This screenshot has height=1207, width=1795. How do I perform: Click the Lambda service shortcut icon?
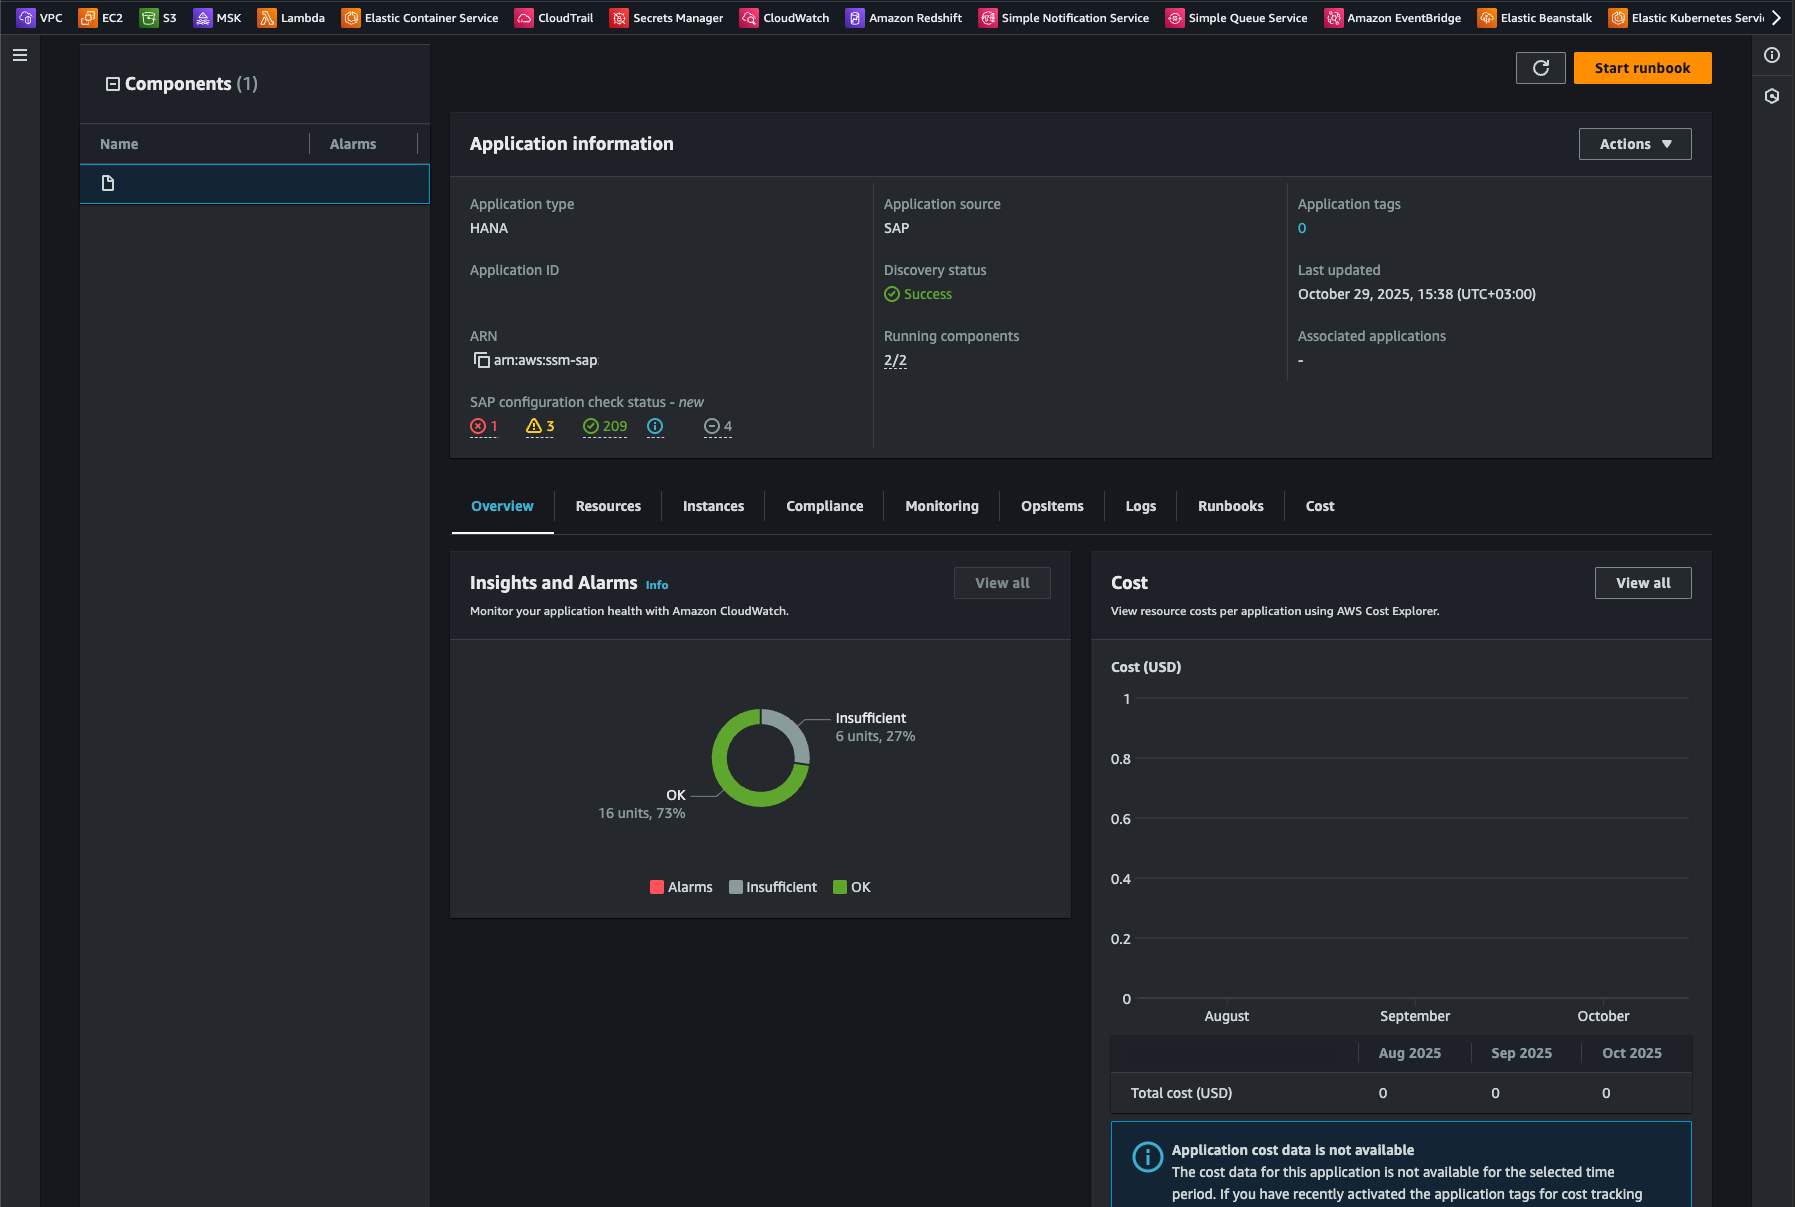267,18
